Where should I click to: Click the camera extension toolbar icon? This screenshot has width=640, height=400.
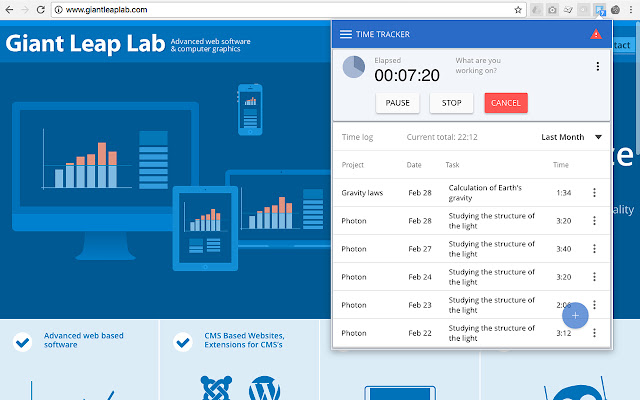coord(552,10)
